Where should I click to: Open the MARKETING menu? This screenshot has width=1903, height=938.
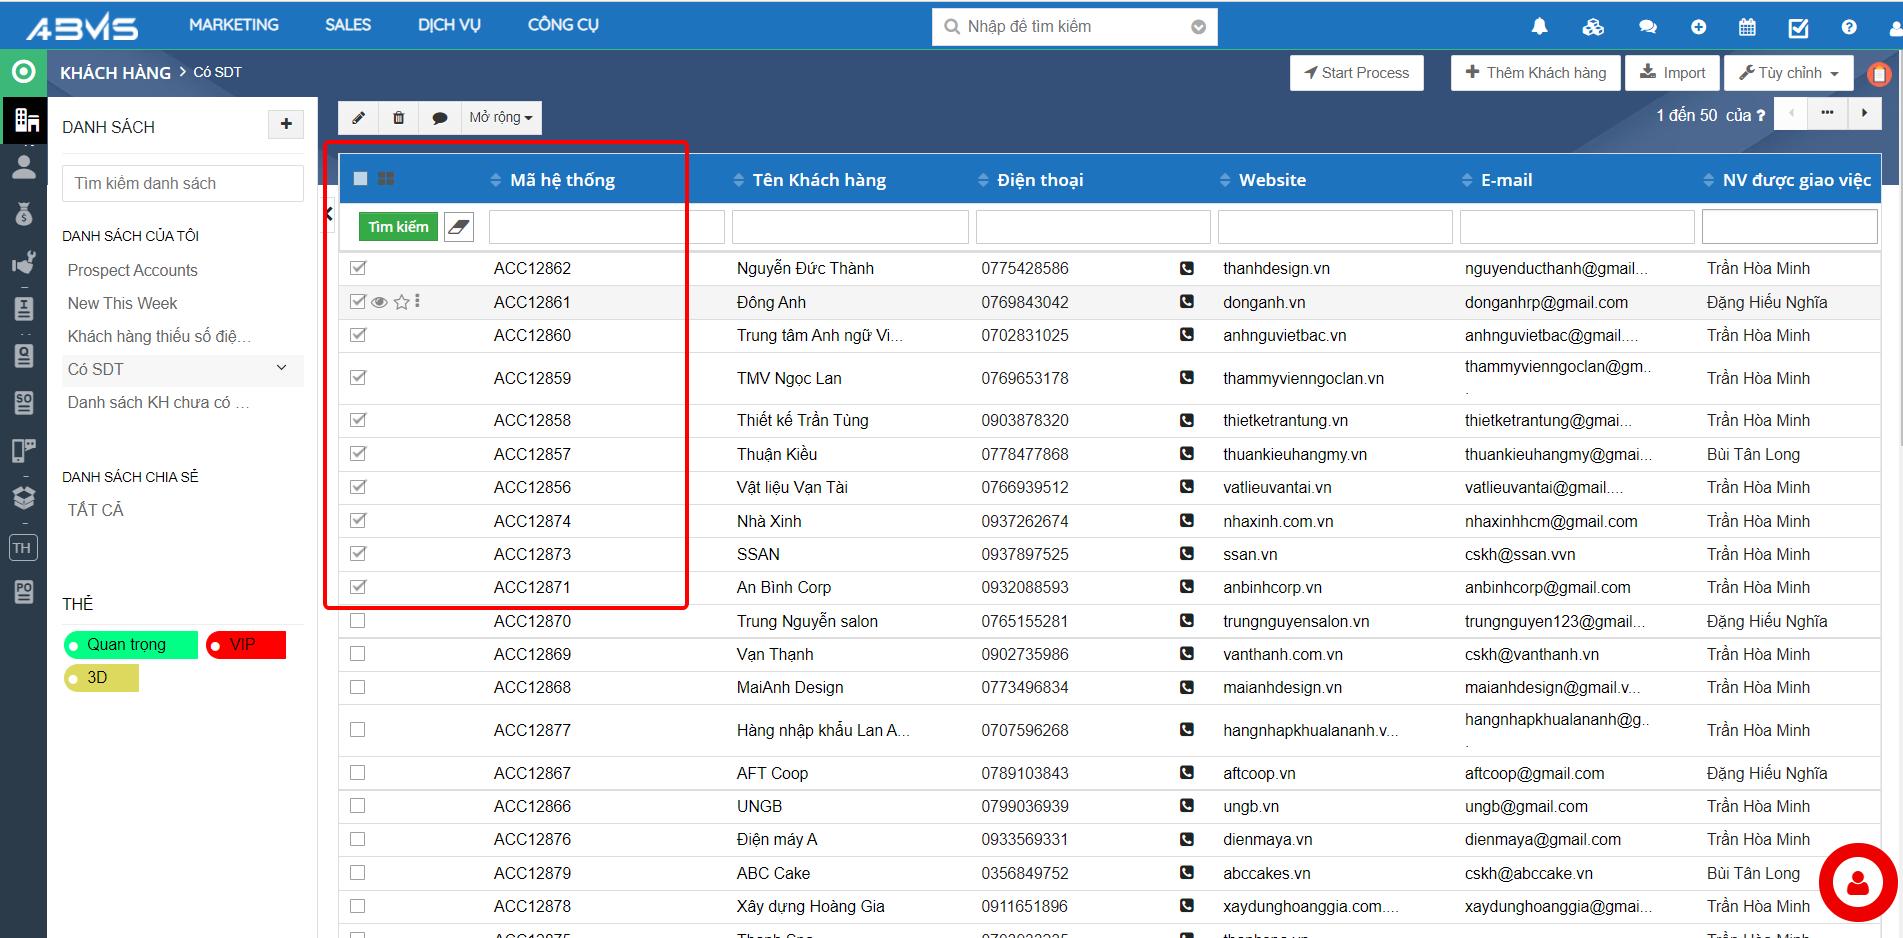pyautogui.click(x=234, y=25)
